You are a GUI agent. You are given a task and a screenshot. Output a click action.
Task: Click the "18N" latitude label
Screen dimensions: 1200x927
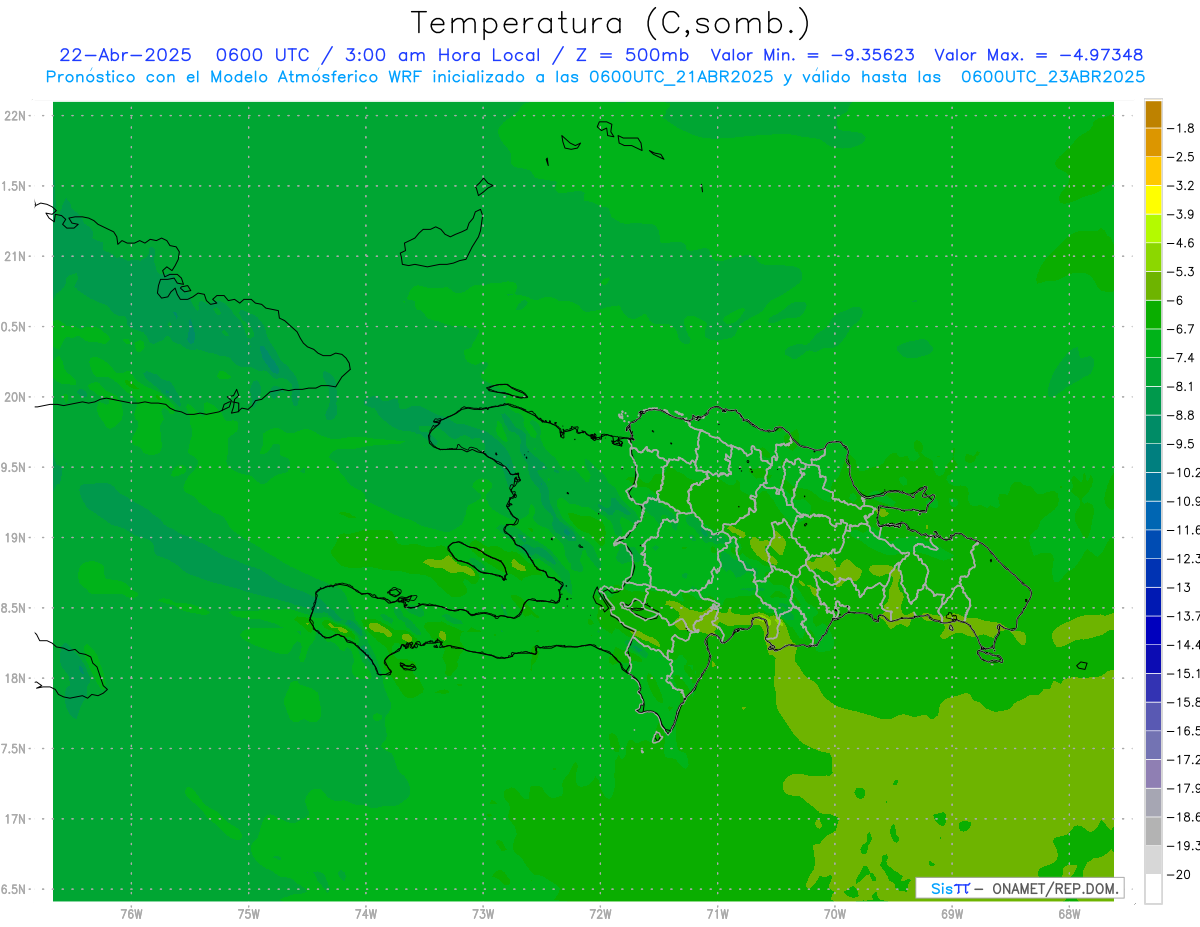pyautogui.click(x=15, y=678)
